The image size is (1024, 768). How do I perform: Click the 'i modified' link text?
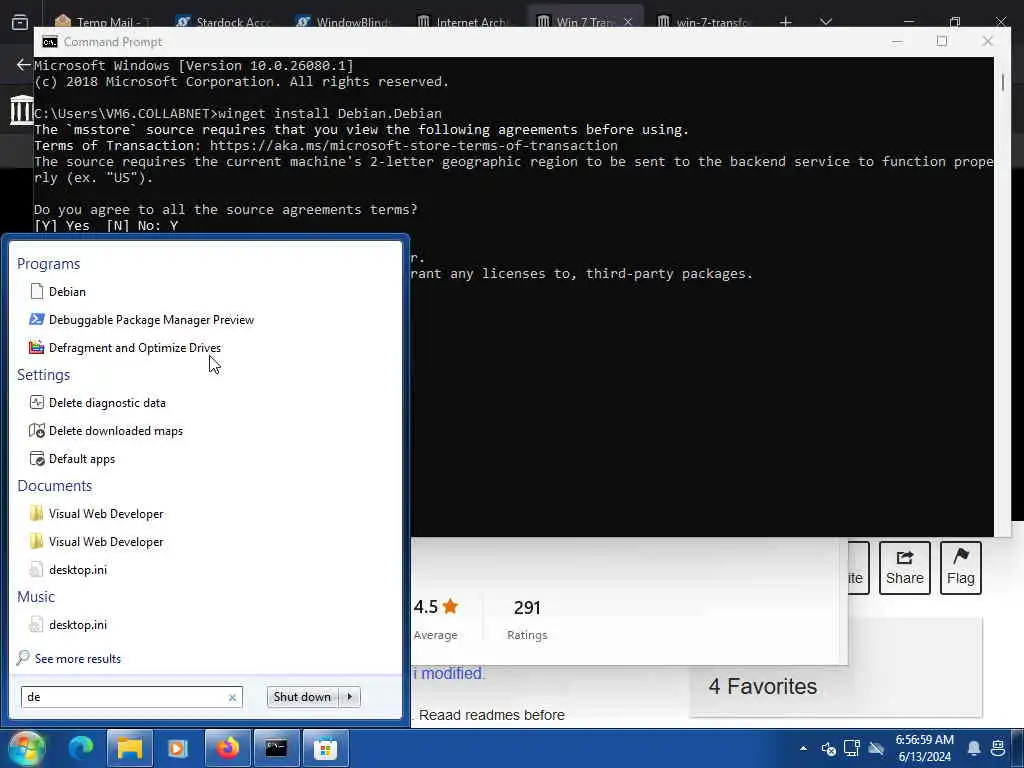click(x=449, y=673)
